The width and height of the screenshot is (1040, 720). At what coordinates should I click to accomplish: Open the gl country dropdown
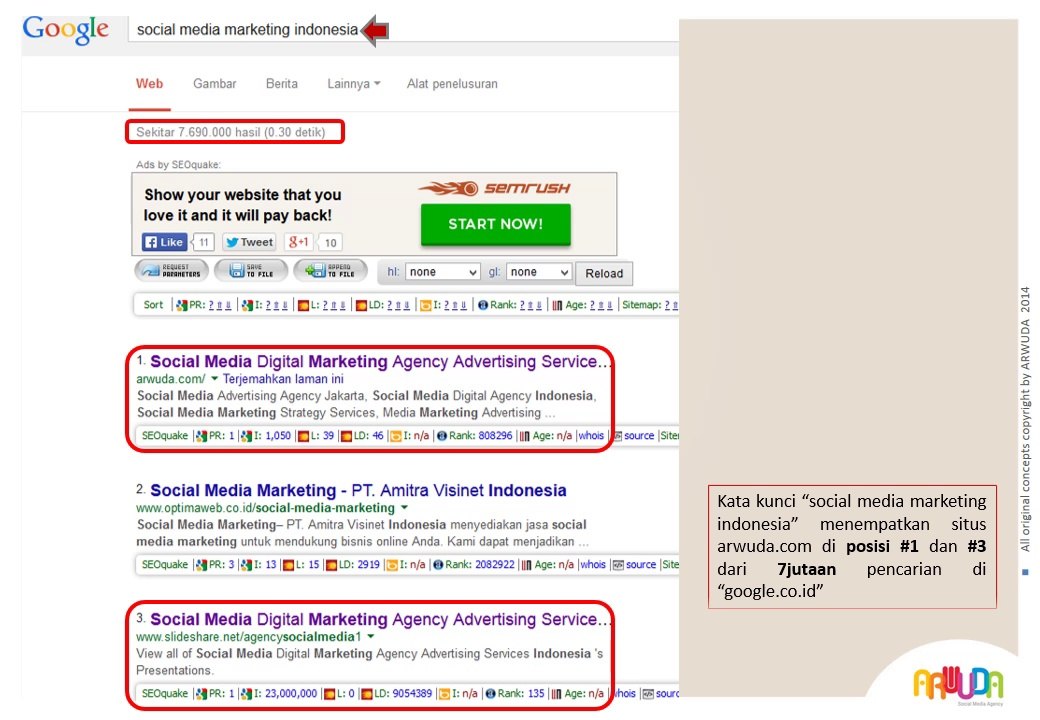click(x=538, y=272)
